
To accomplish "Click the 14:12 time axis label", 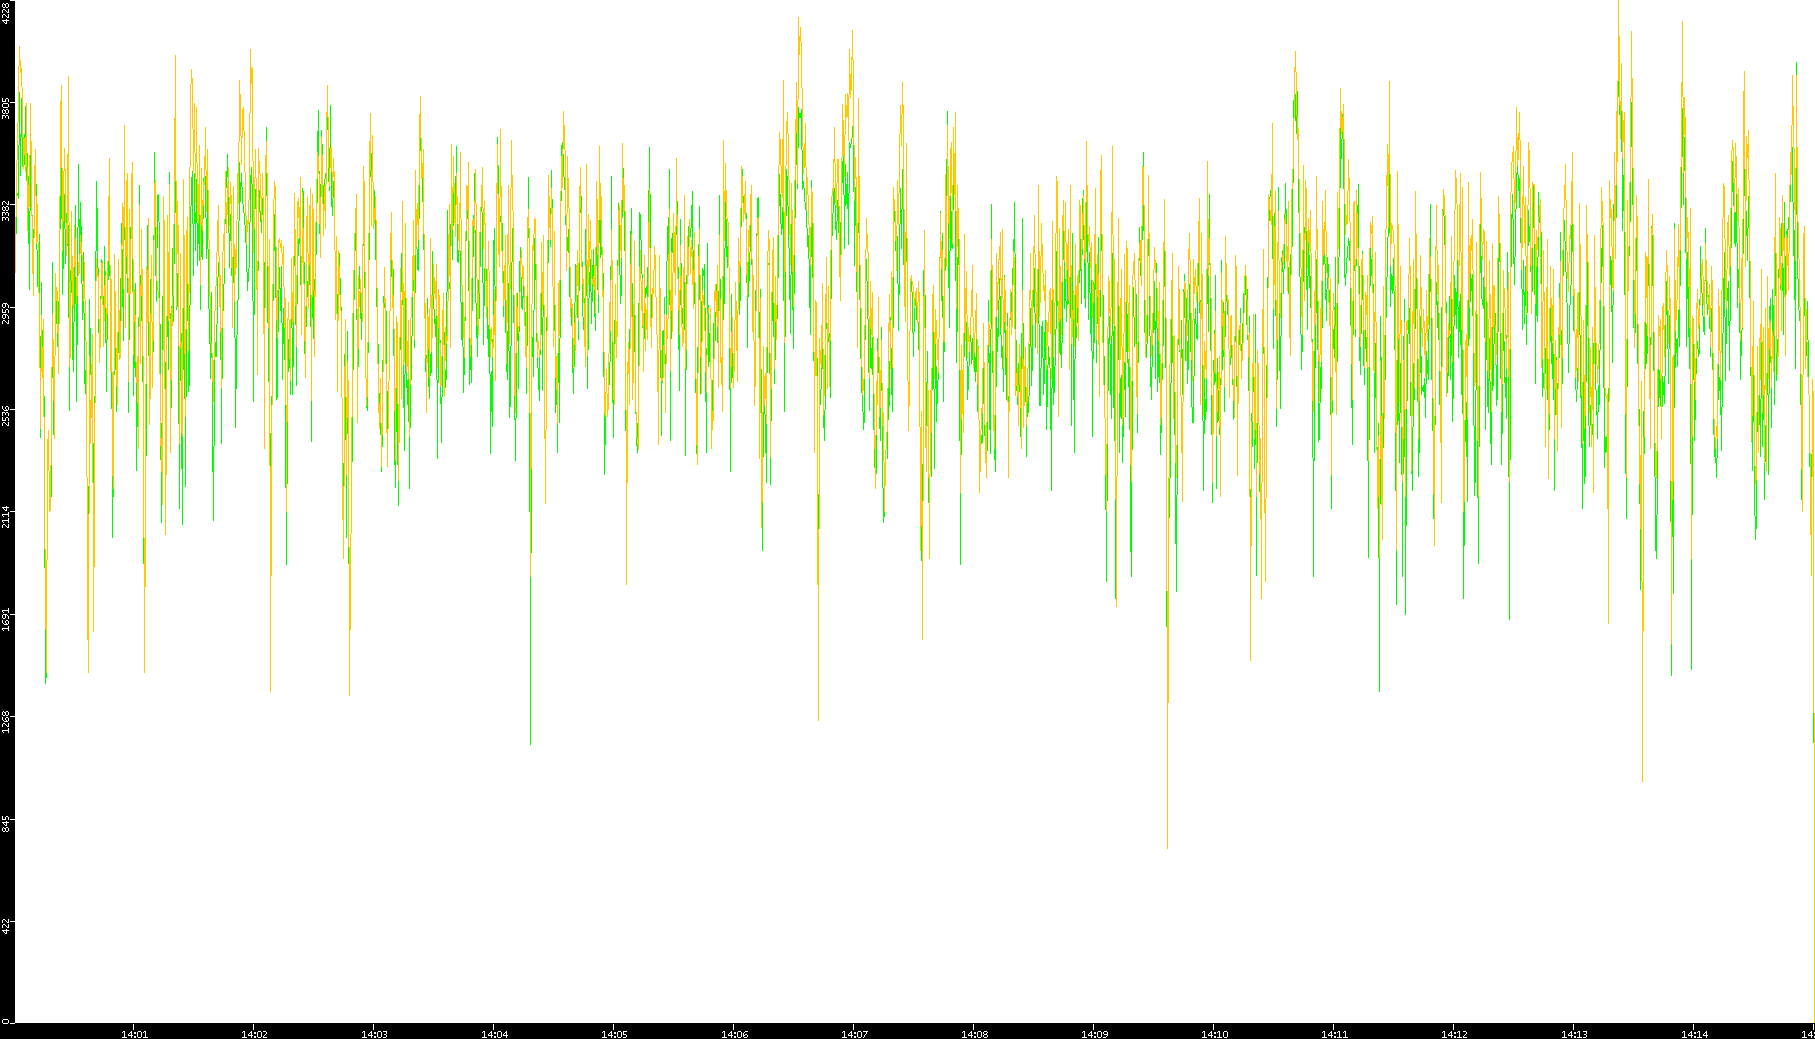I will (x=1454, y=1034).
